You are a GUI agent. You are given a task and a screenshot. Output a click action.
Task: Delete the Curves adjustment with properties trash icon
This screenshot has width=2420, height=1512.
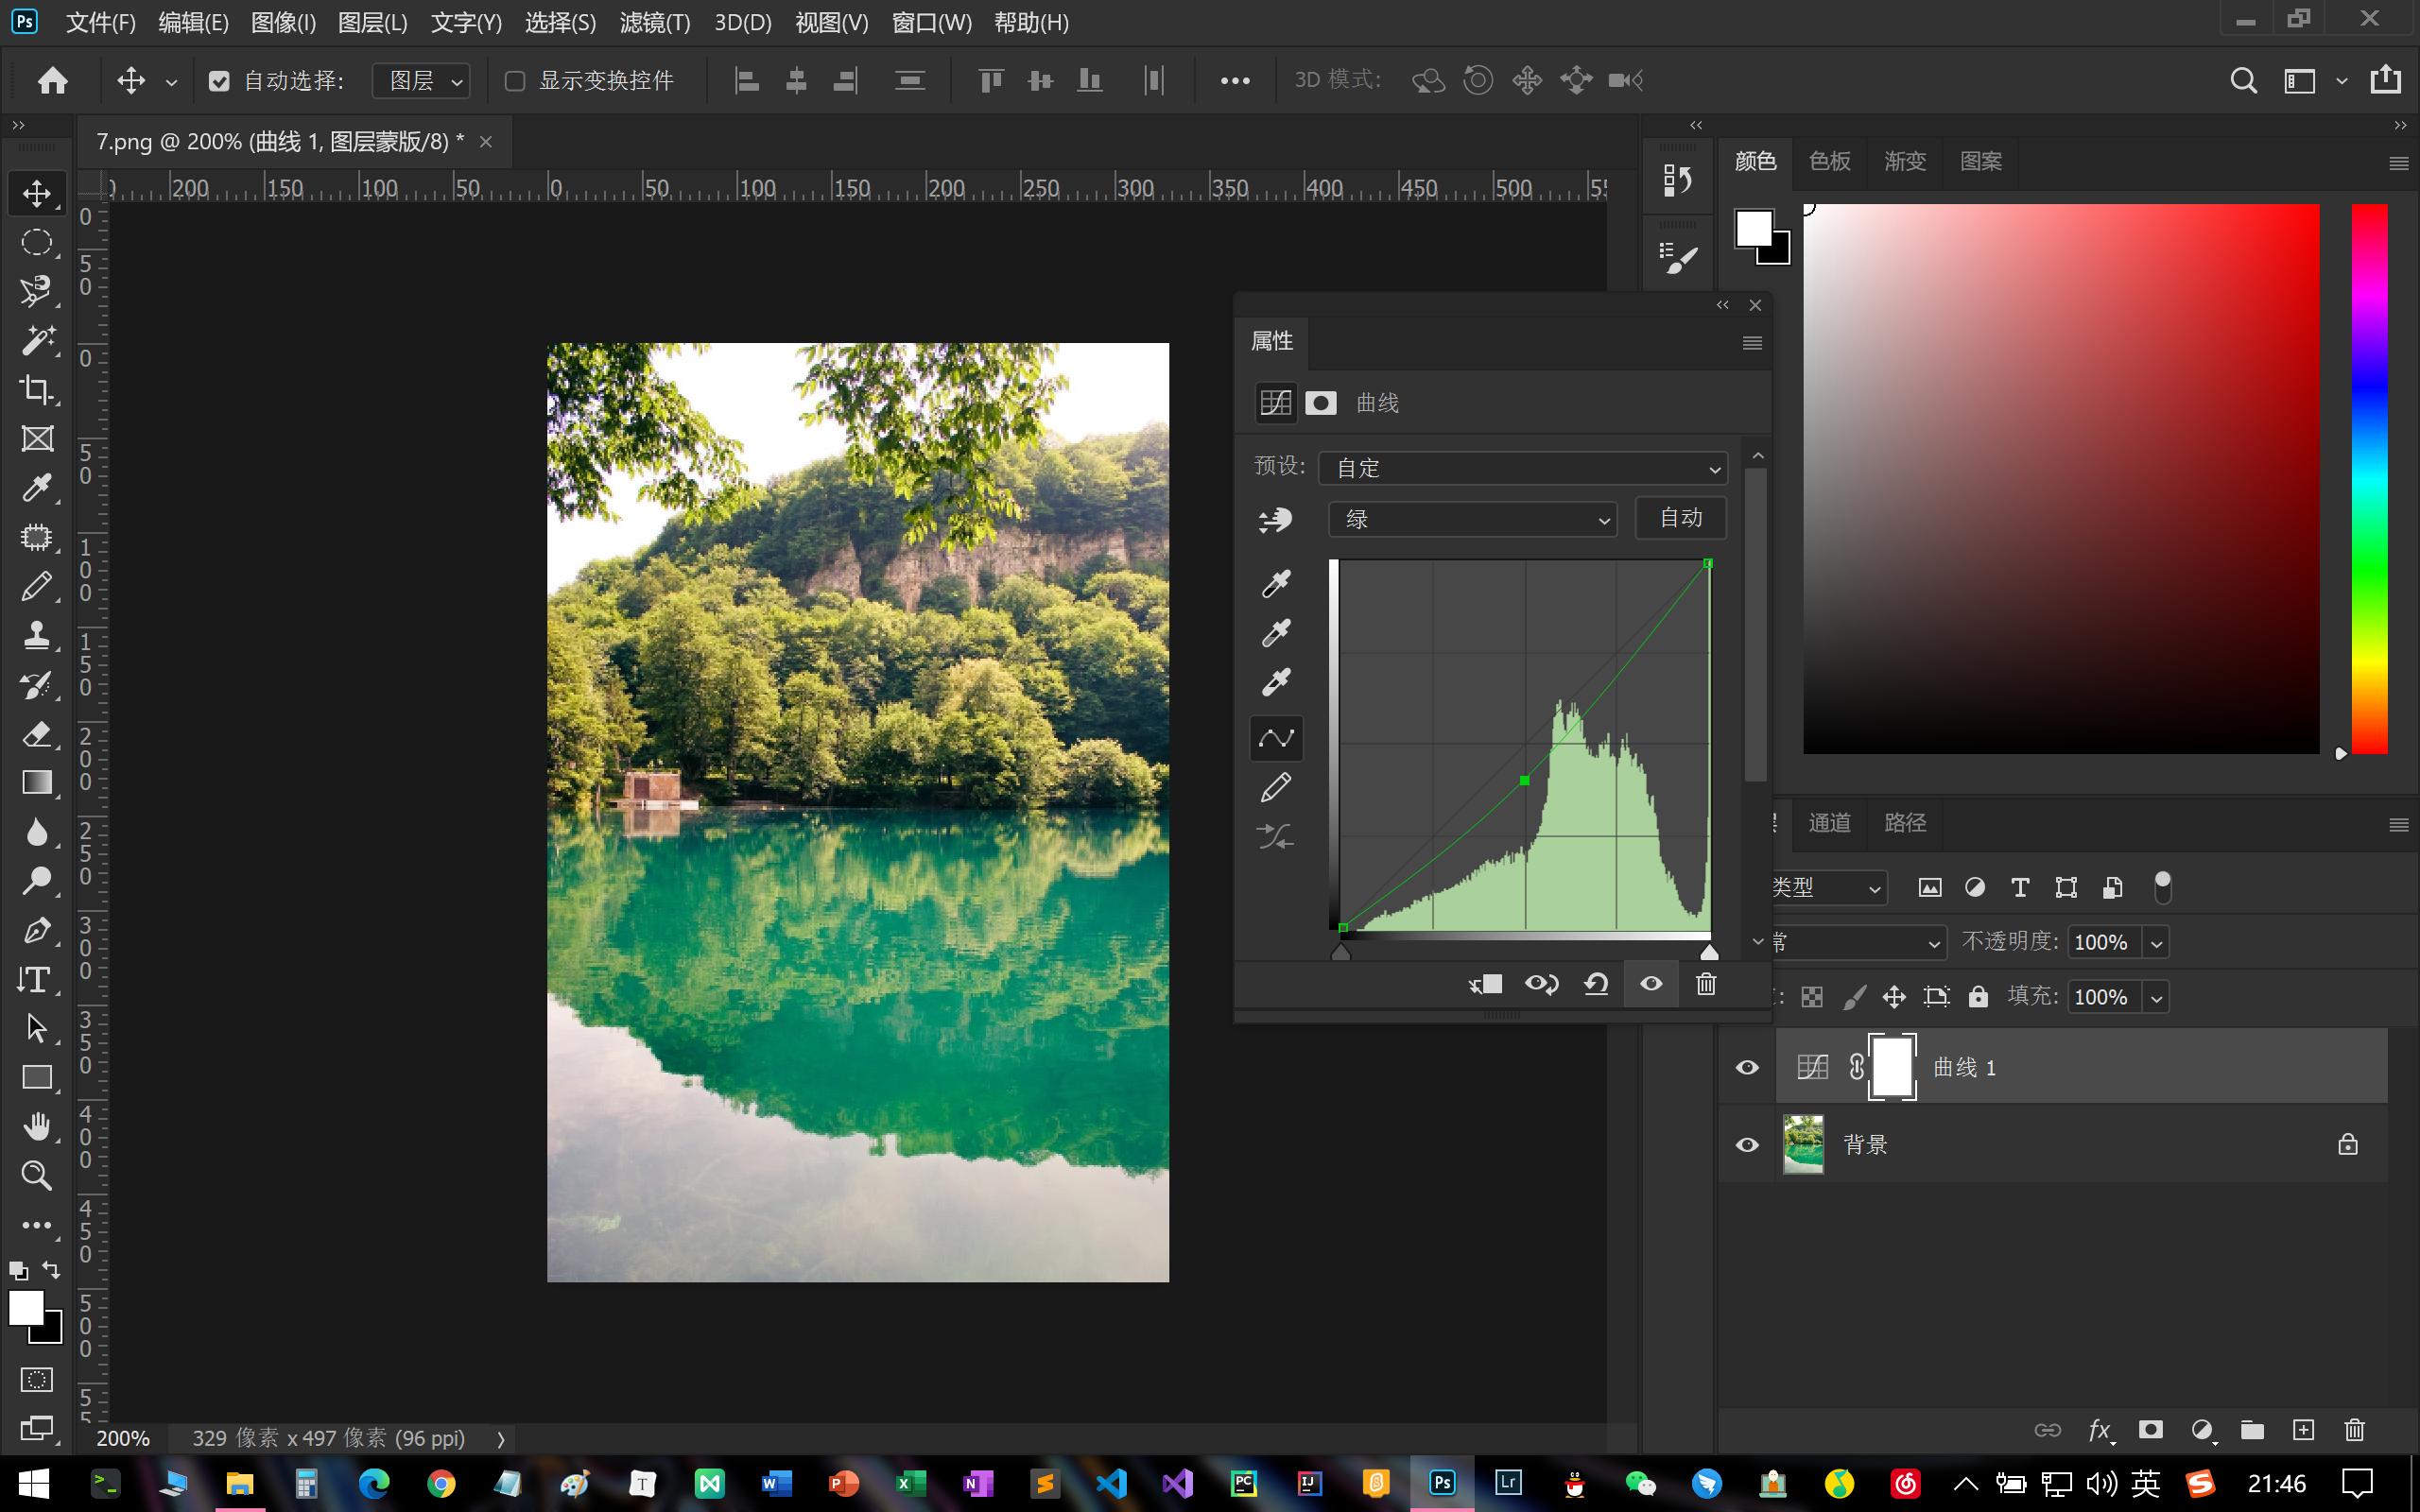click(x=1706, y=984)
